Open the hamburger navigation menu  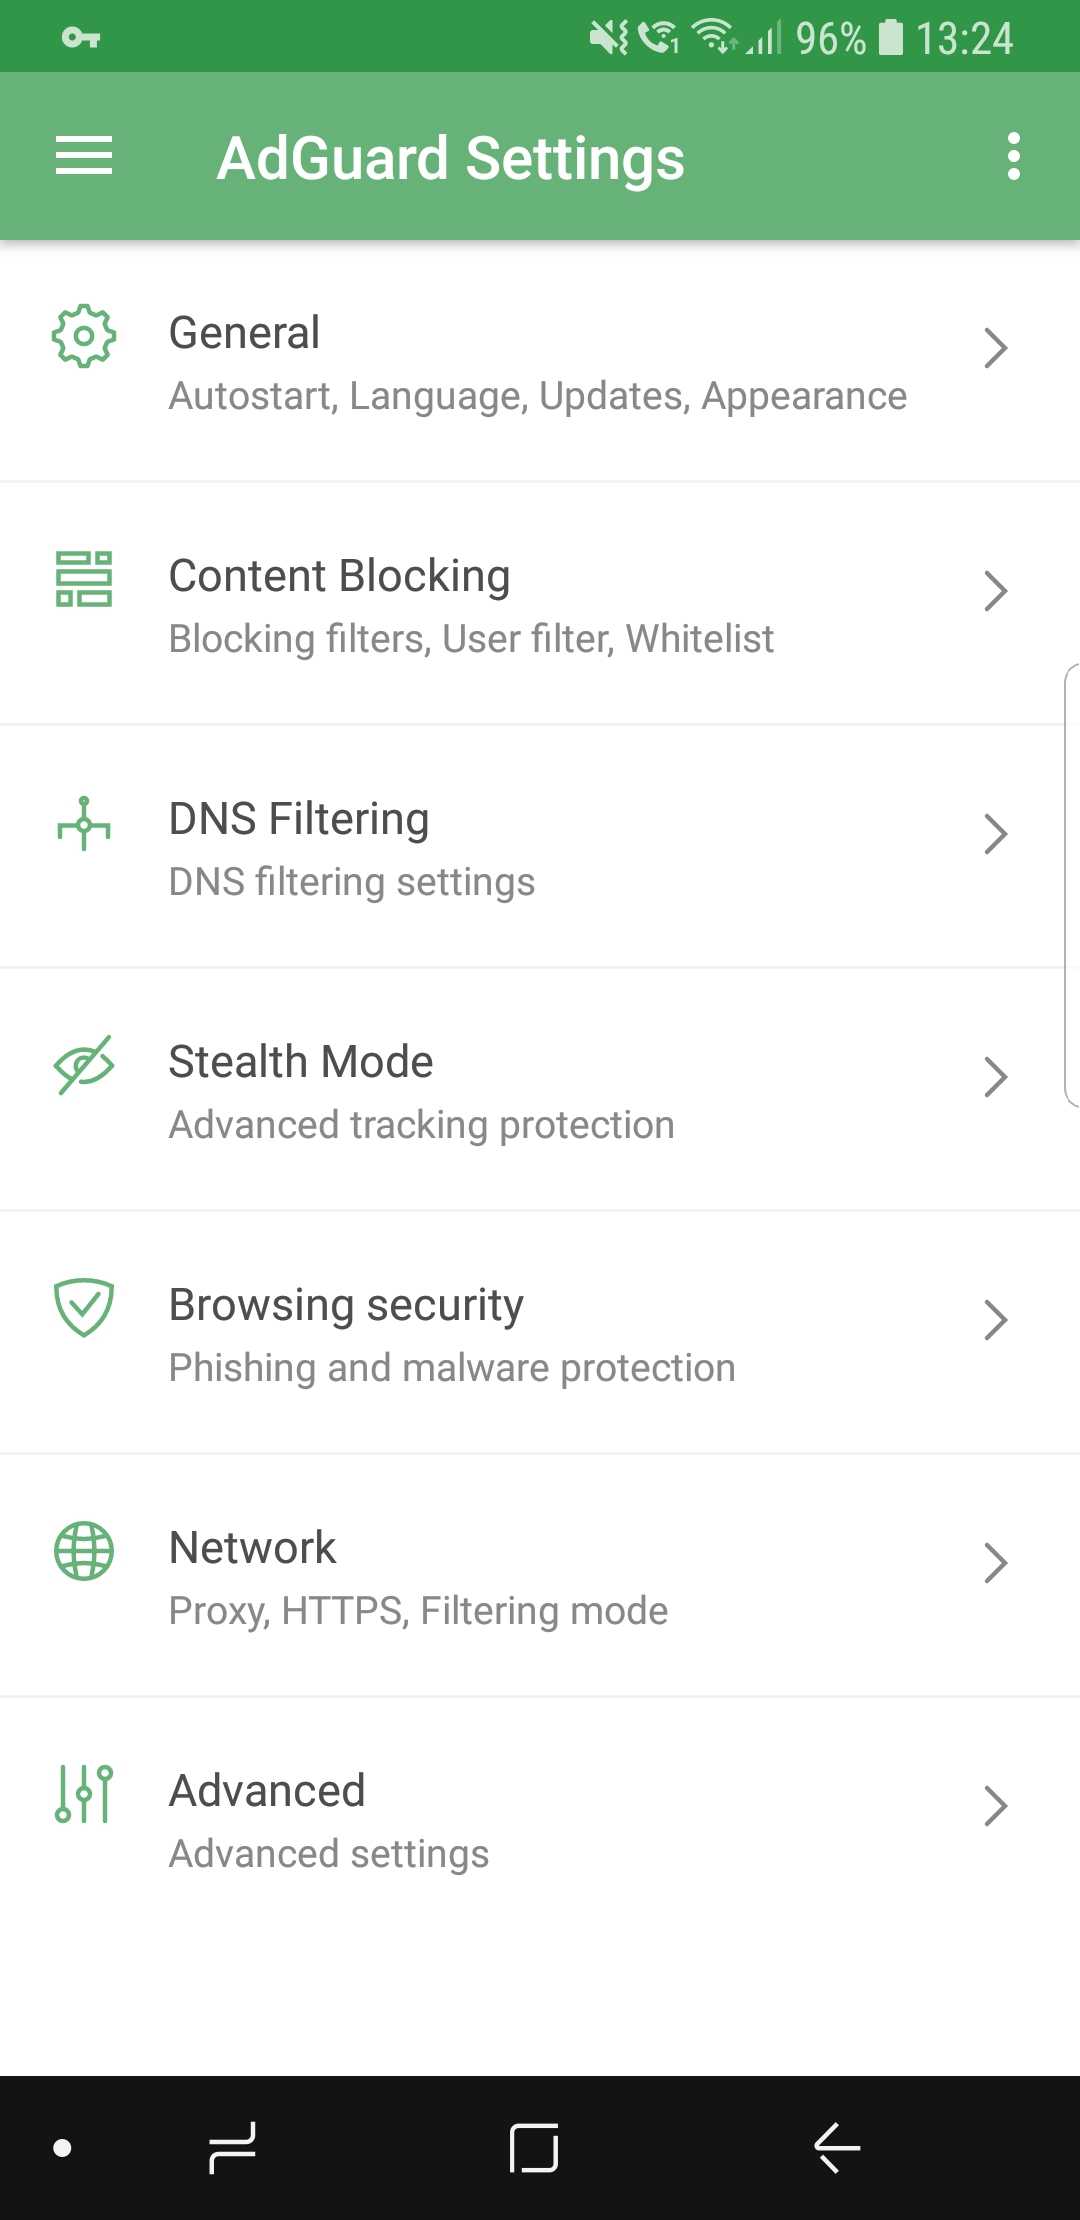(84, 156)
